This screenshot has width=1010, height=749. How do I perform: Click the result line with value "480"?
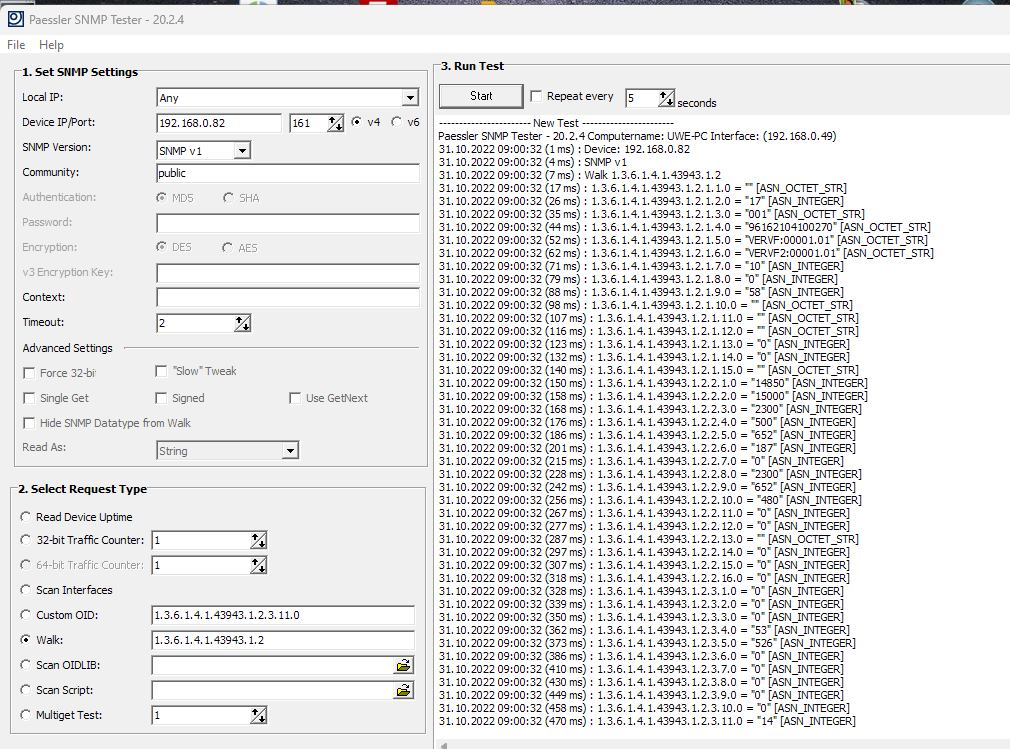tap(650, 500)
